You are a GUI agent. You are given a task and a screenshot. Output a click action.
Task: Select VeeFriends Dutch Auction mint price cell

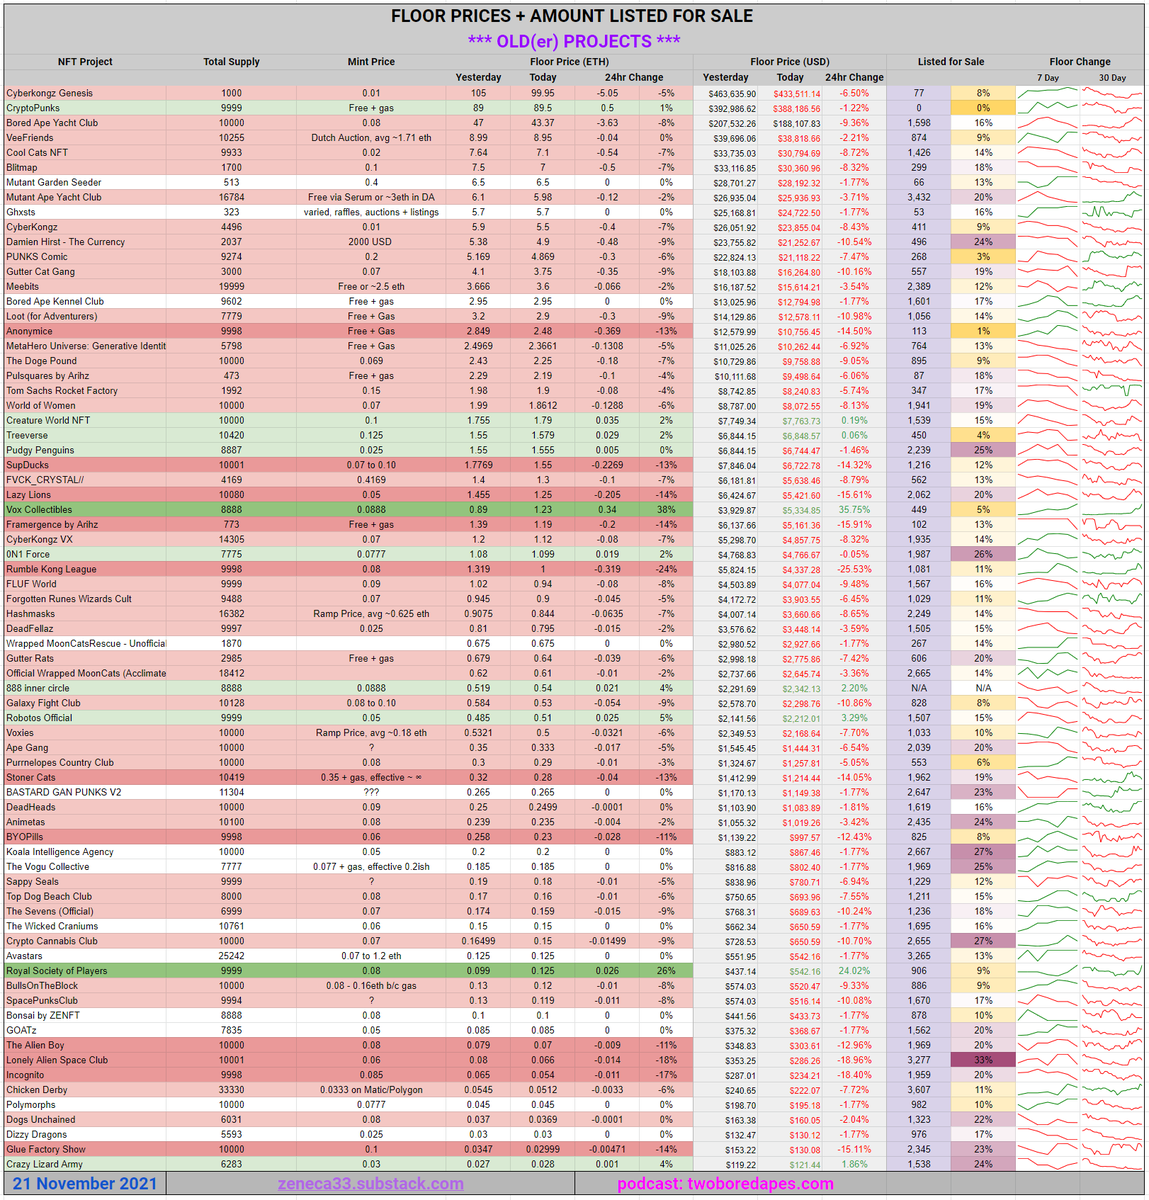[x=371, y=138]
